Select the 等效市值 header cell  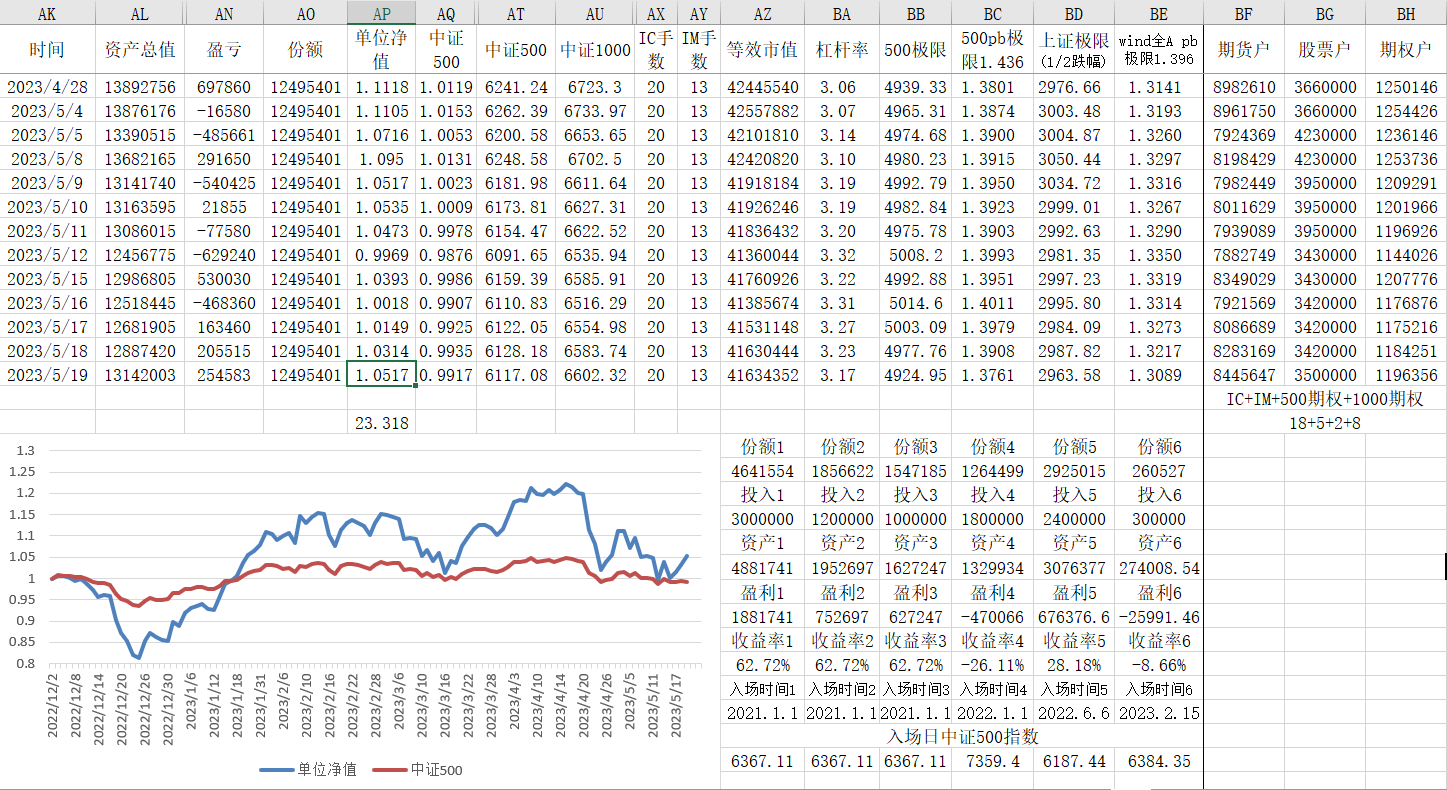(x=762, y=50)
